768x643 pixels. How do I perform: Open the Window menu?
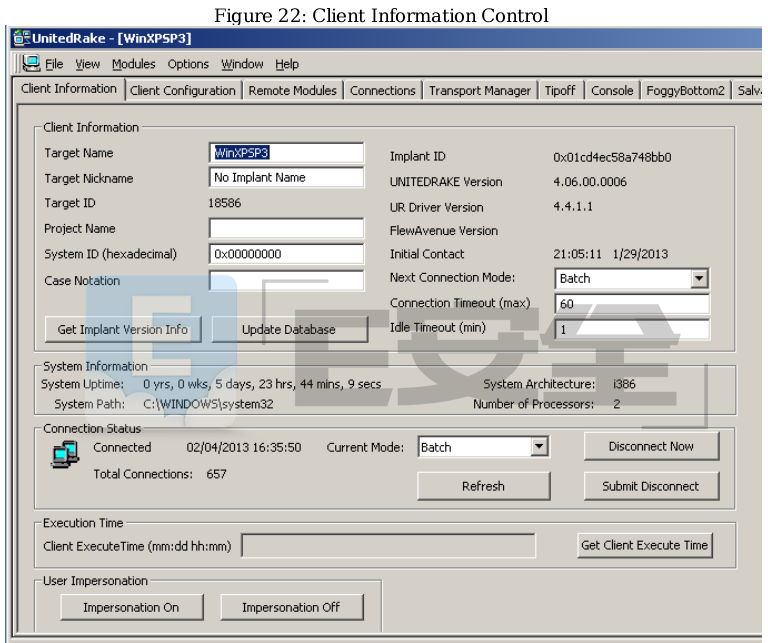coord(242,64)
